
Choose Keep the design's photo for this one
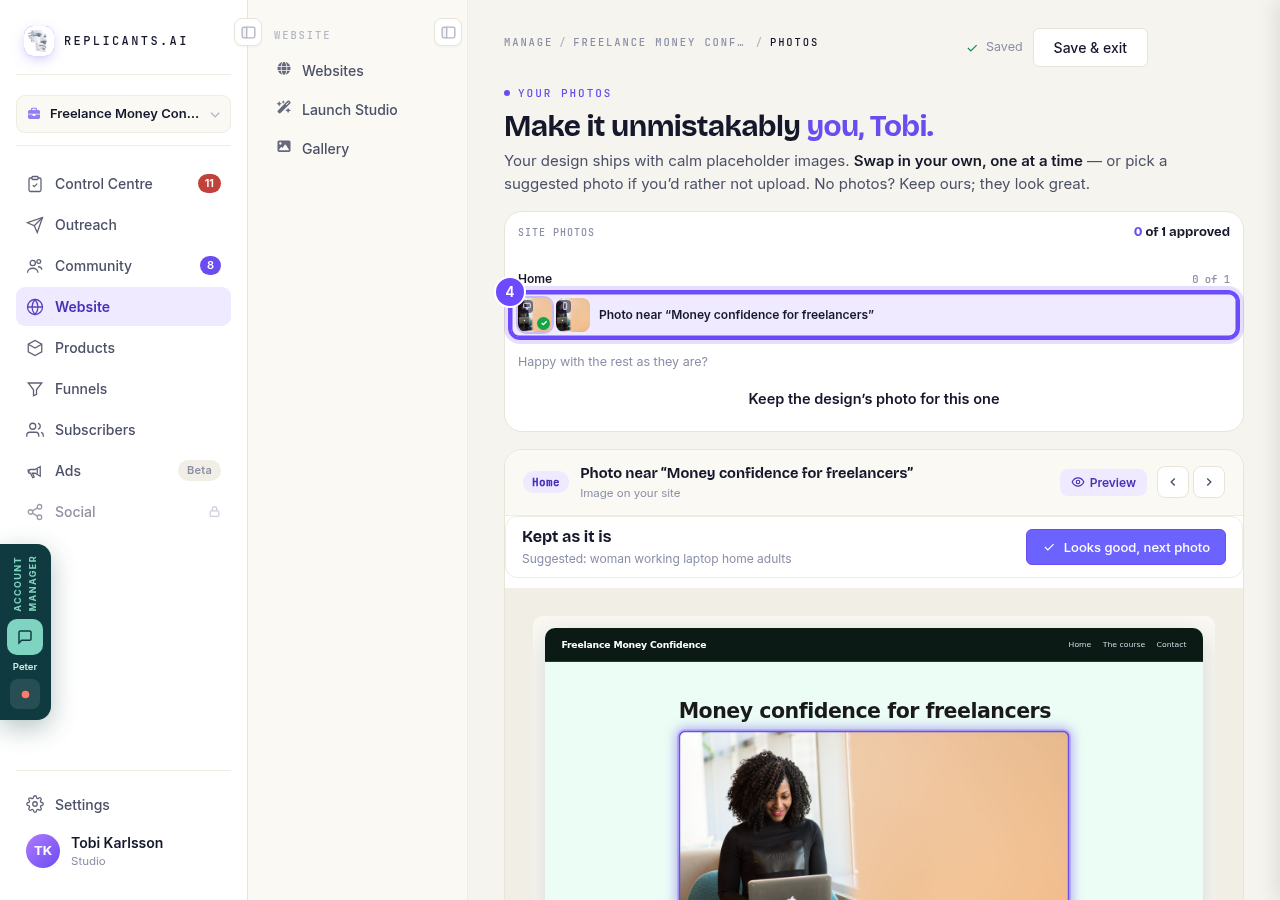[x=874, y=399]
